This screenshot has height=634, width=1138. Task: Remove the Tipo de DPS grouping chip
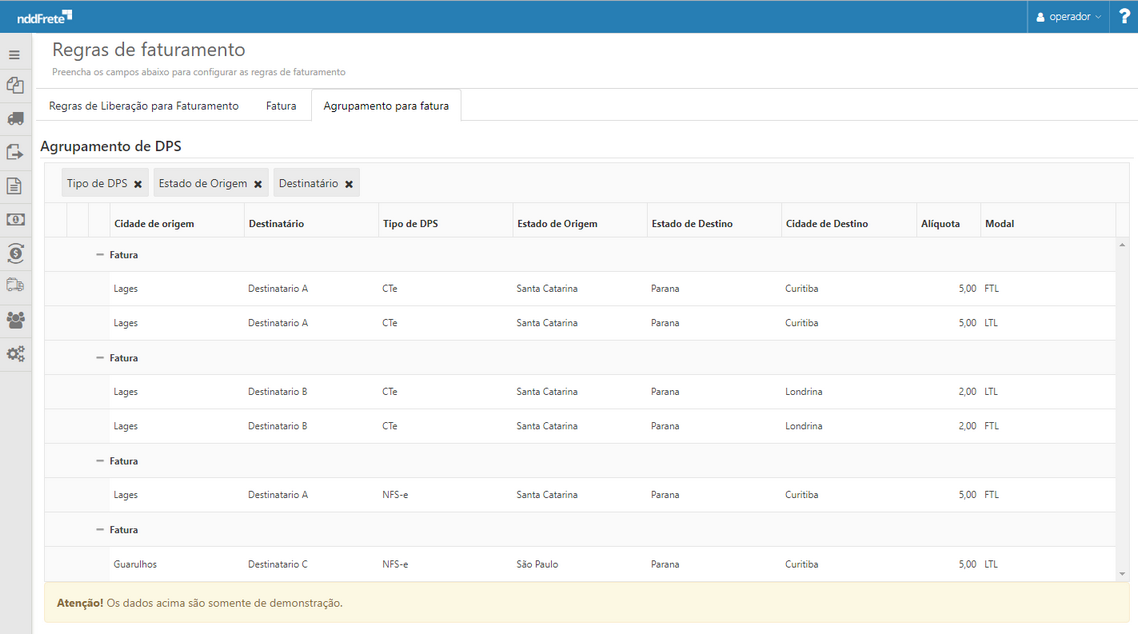(138, 184)
